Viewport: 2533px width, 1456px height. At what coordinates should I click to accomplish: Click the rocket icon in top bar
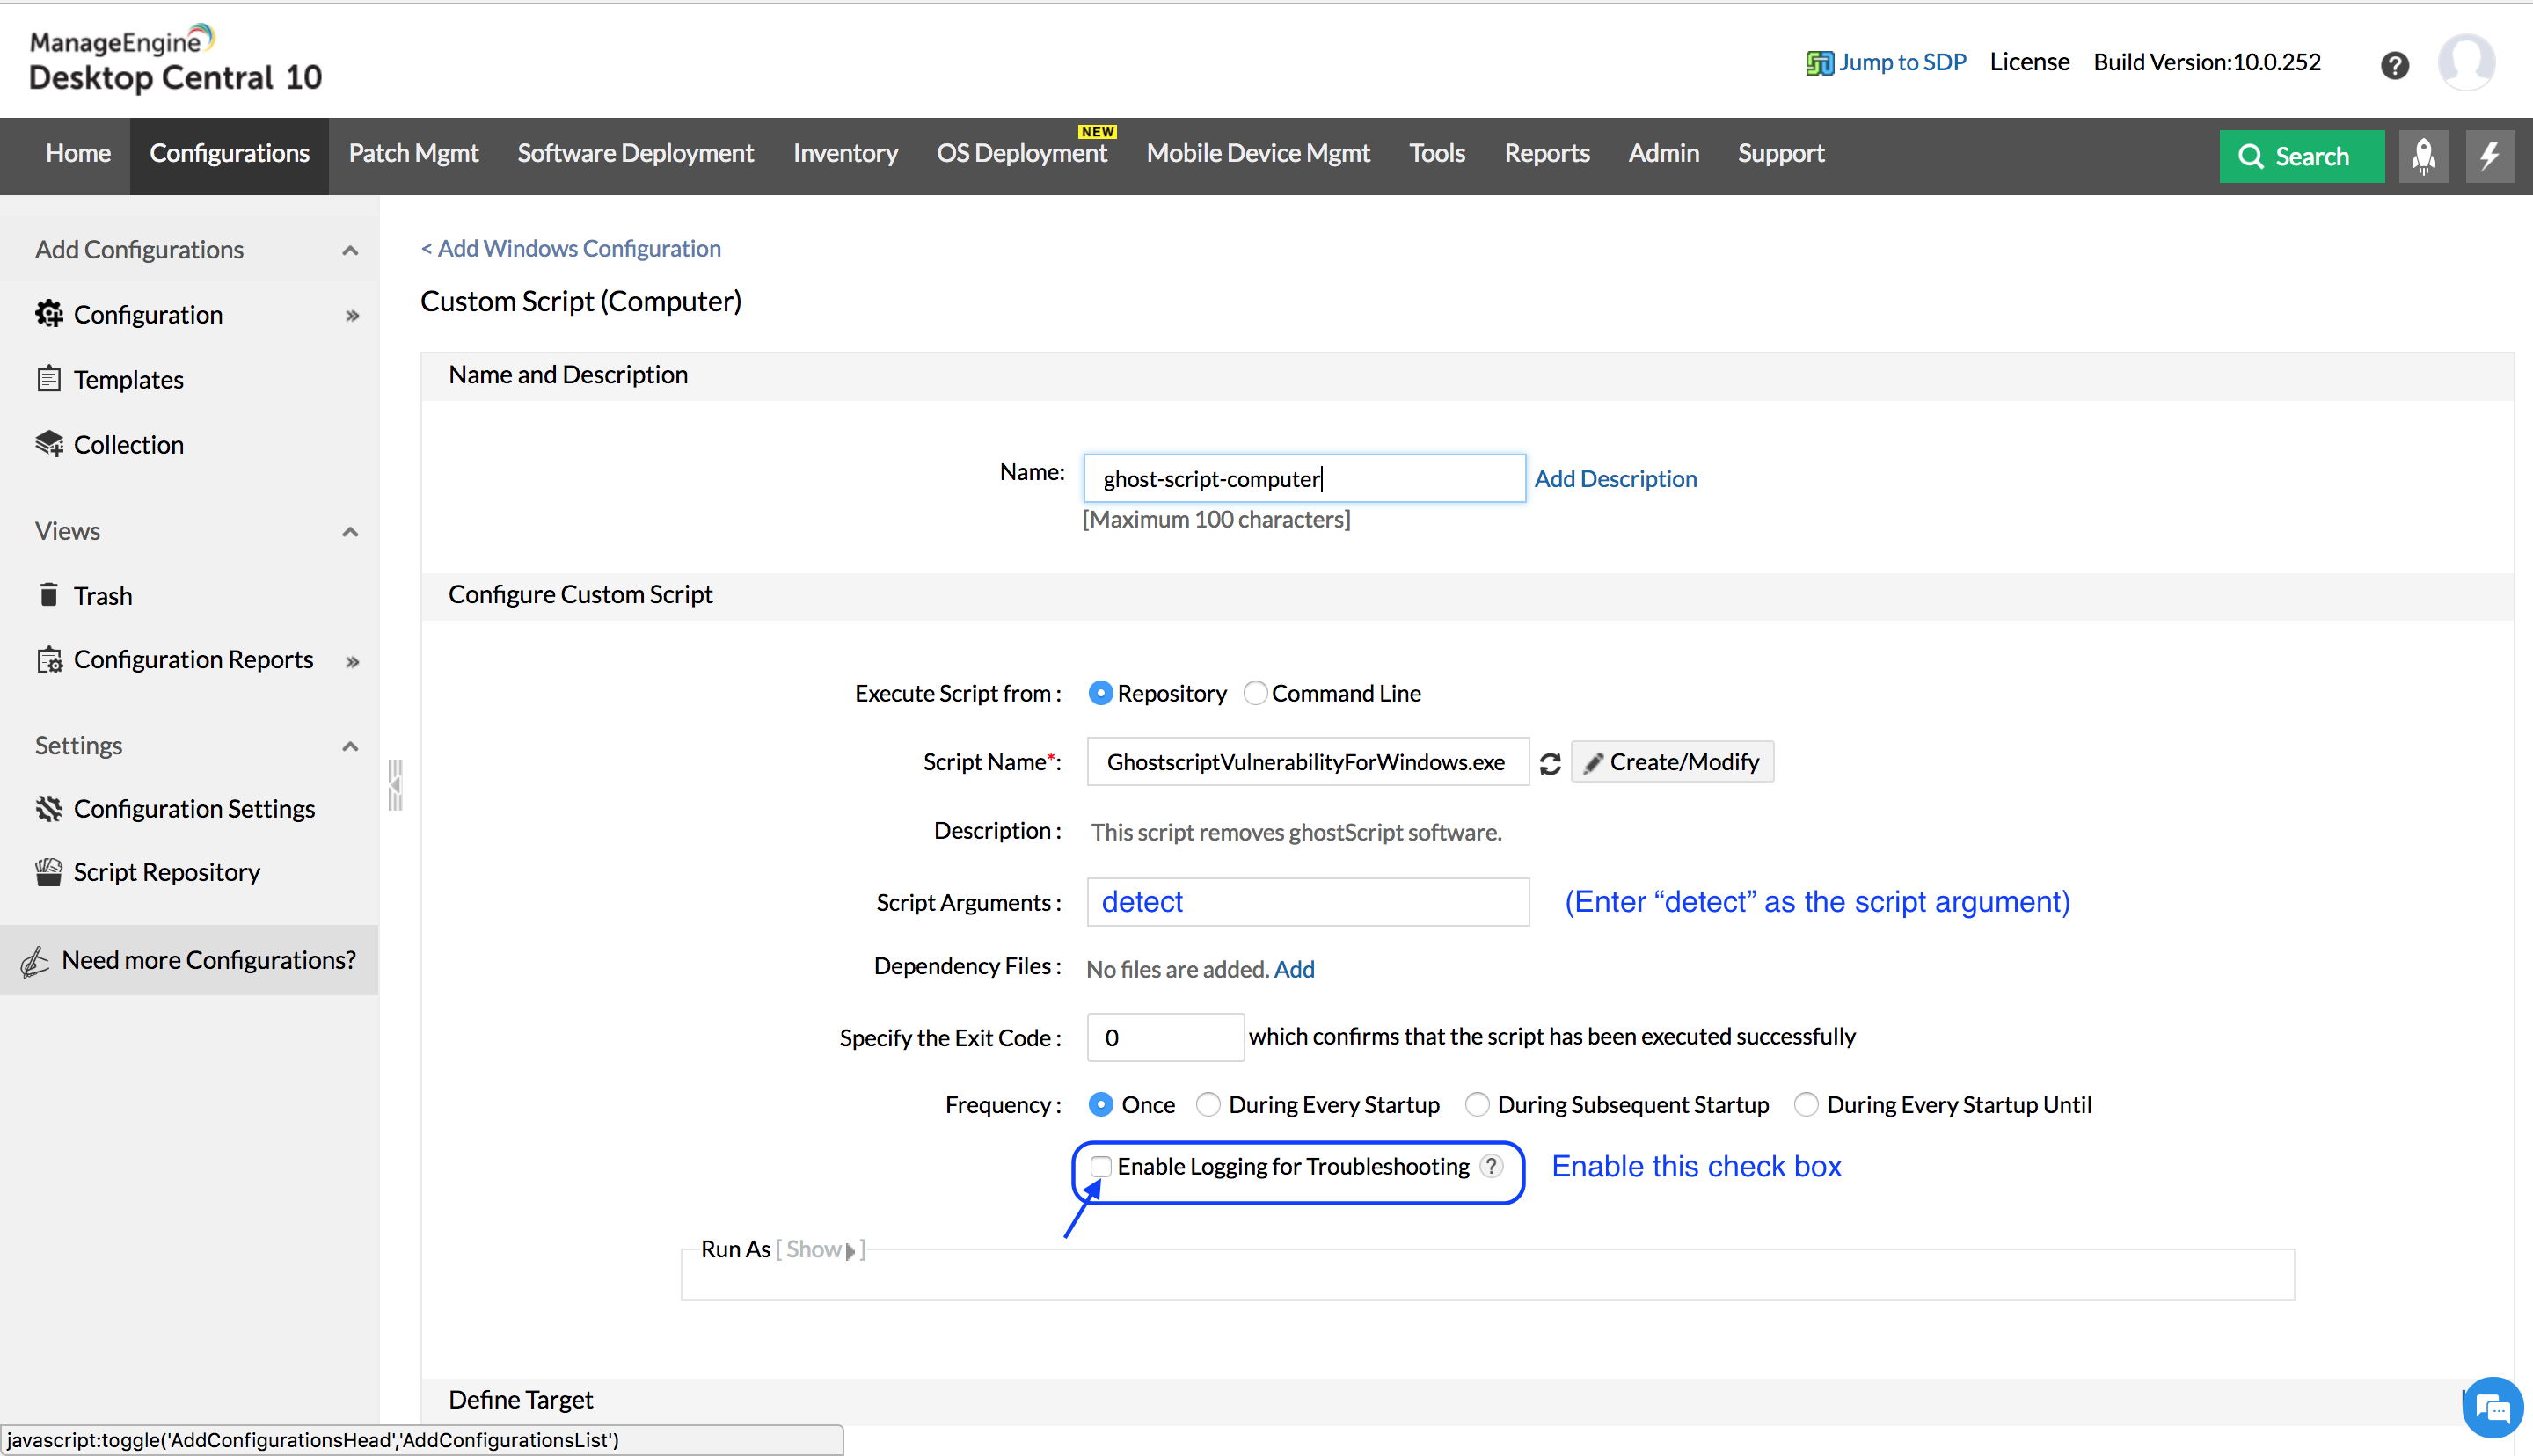pos(2423,156)
